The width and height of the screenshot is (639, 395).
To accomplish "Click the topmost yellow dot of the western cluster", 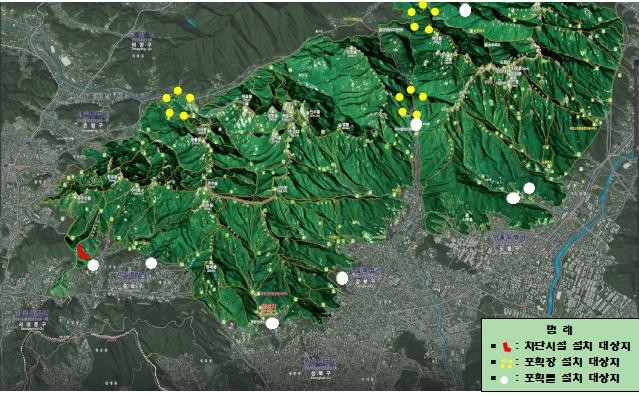I will pos(178,90).
